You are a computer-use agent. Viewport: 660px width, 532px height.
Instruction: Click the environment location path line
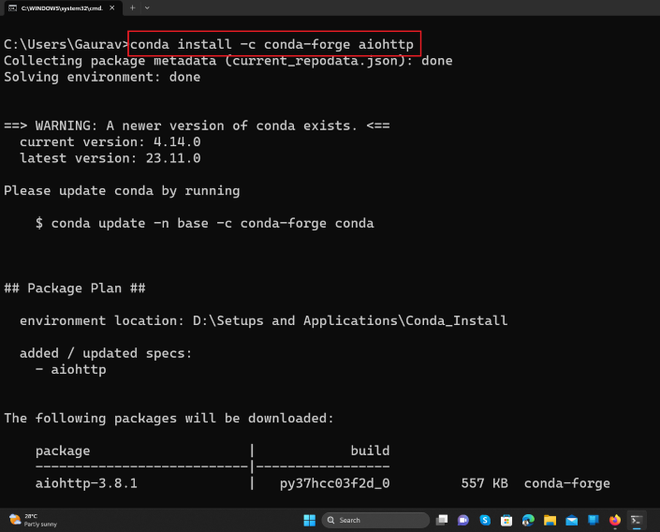point(263,321)
